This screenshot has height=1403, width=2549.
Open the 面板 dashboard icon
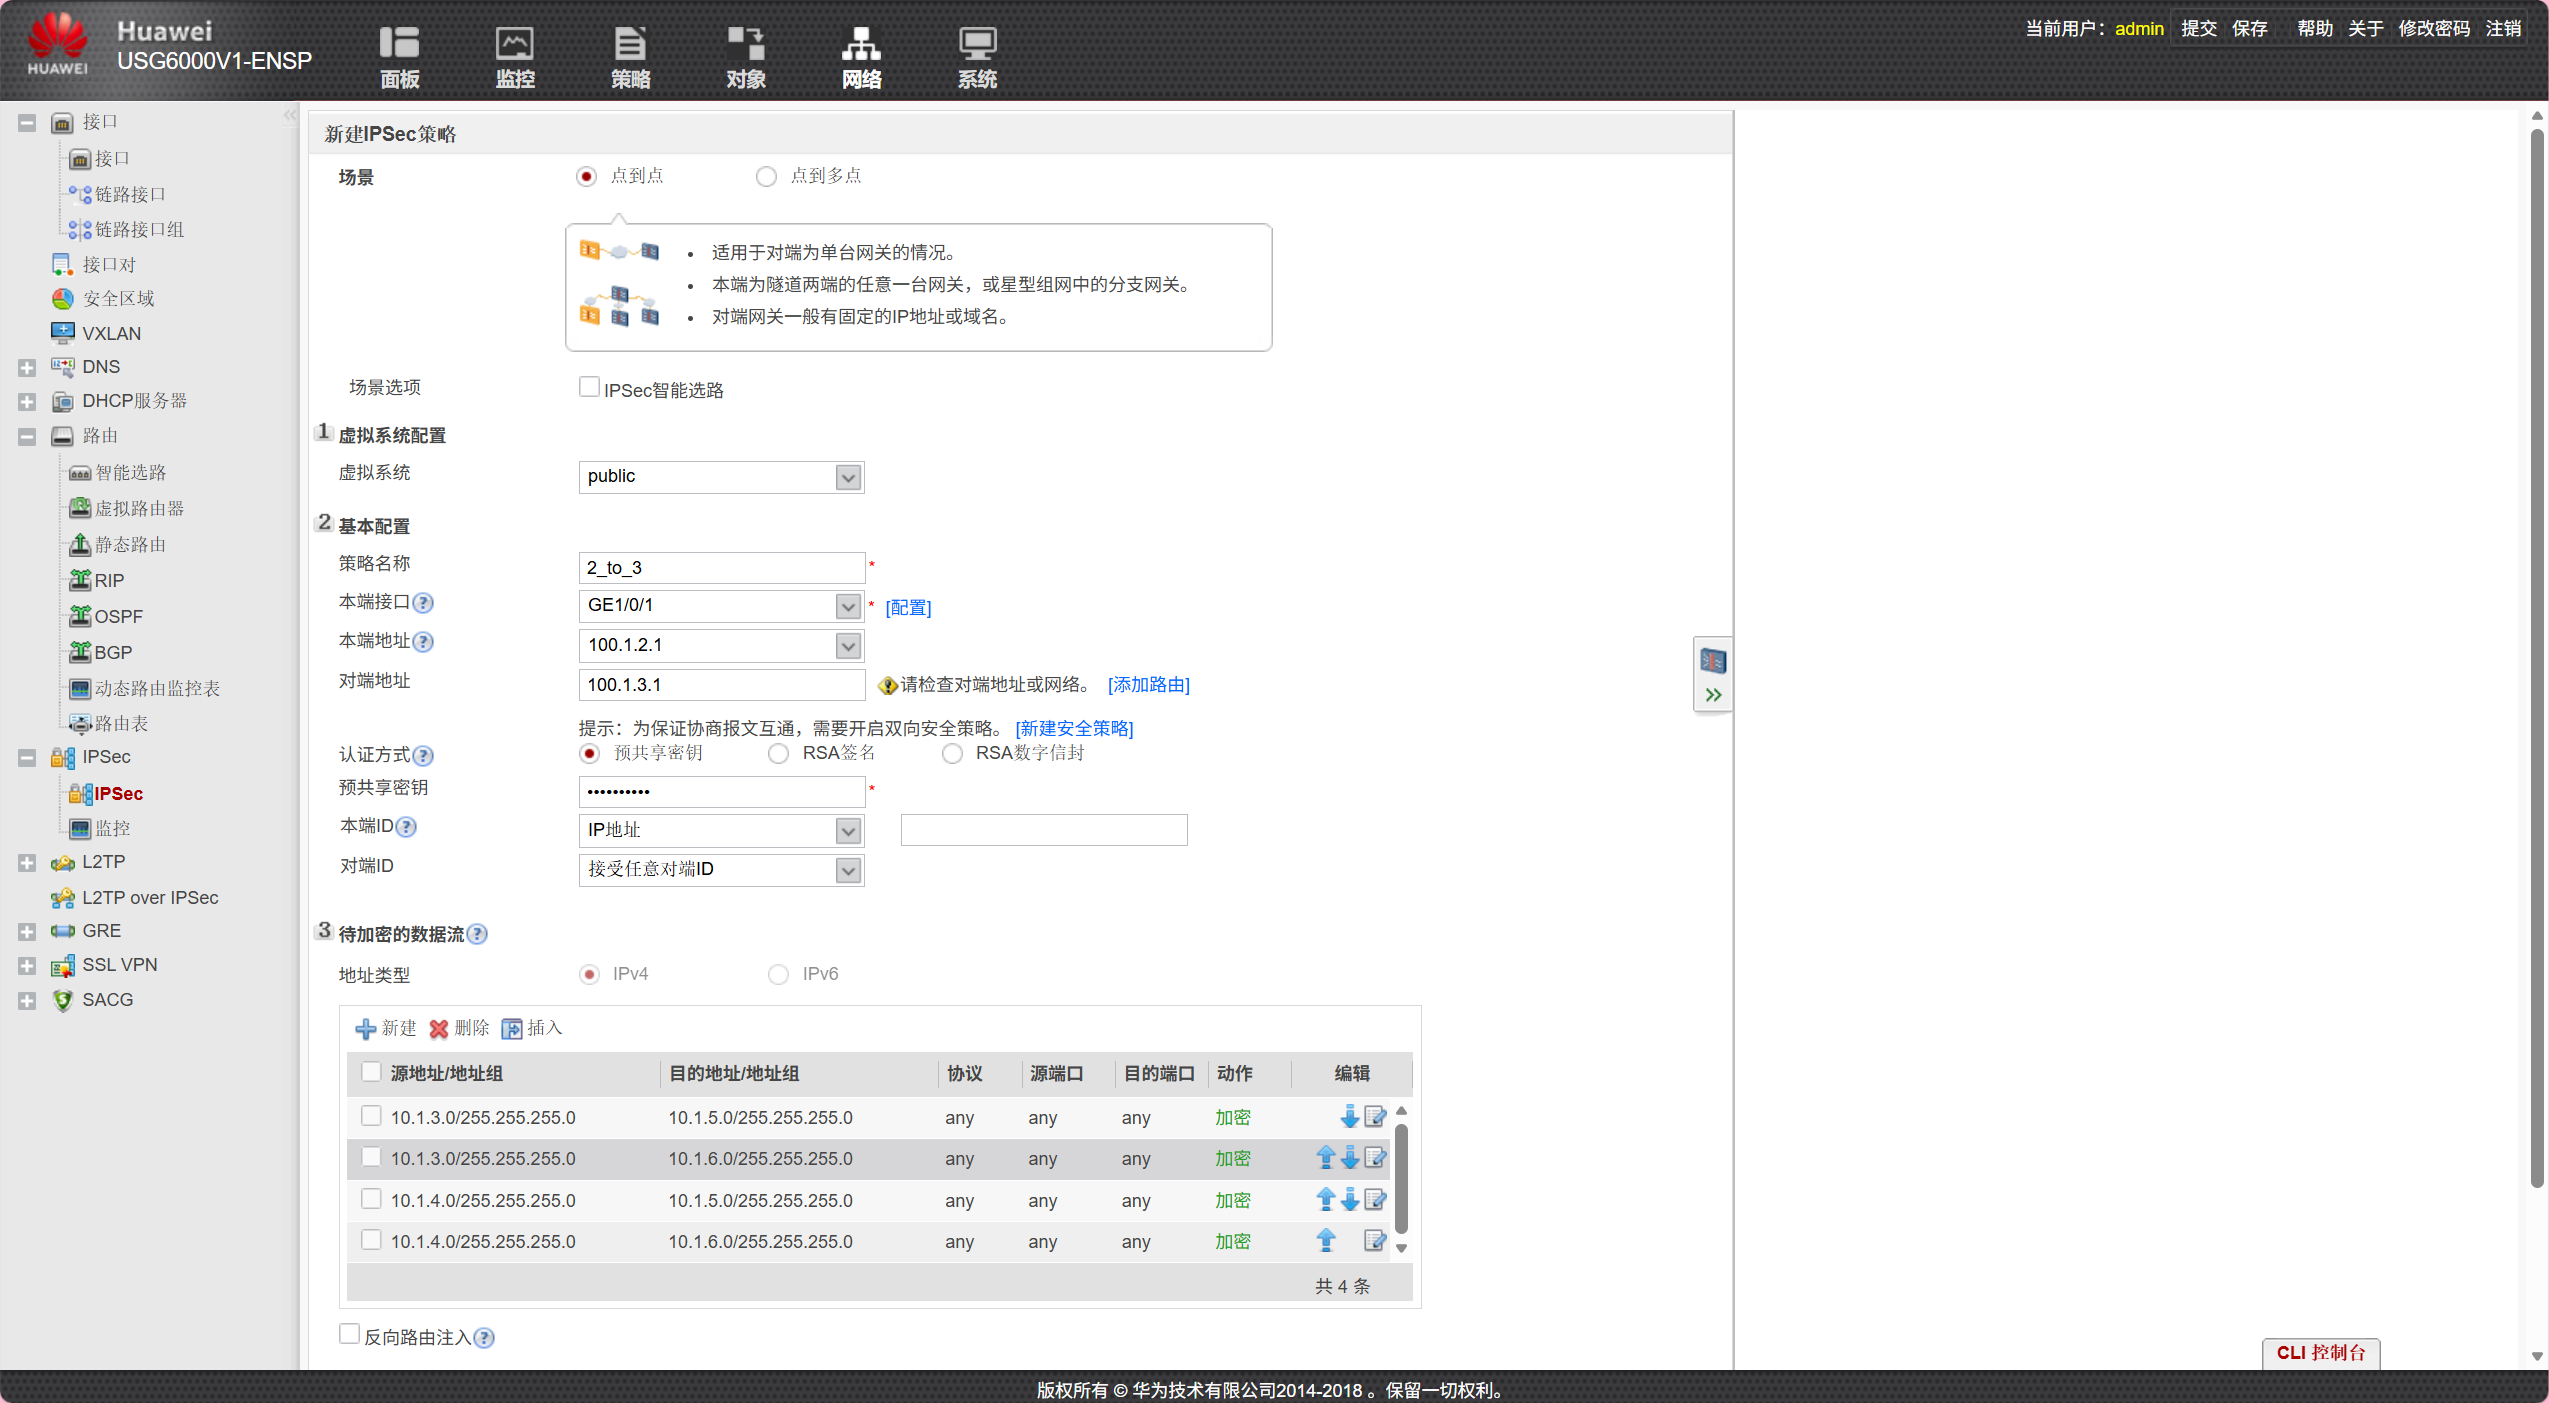click(x=399, y=44)
